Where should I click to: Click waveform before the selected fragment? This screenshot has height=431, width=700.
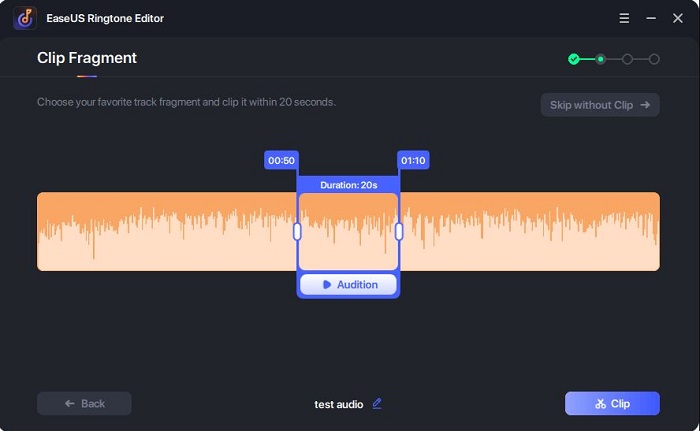tap(166, 231)
